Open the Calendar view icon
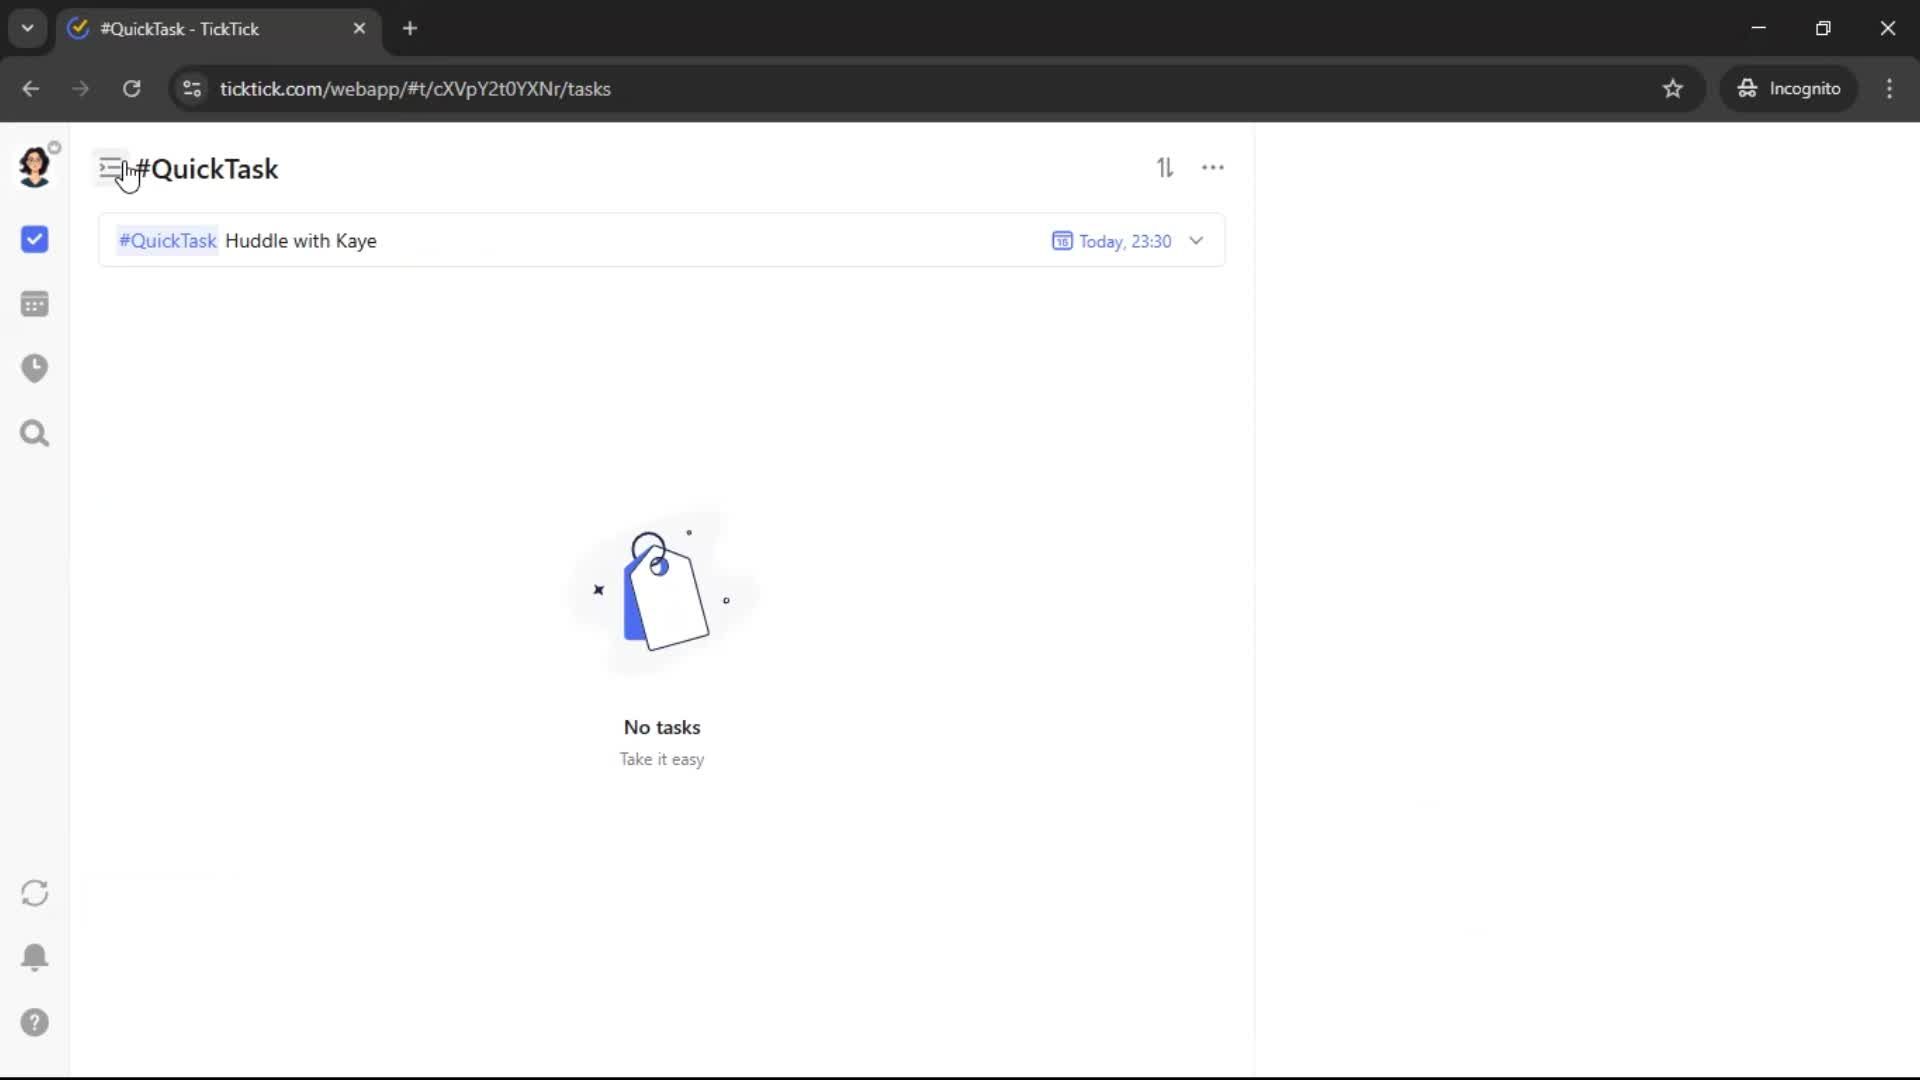The width and height of the screenshot is (1920, 1080). [34, 304]
